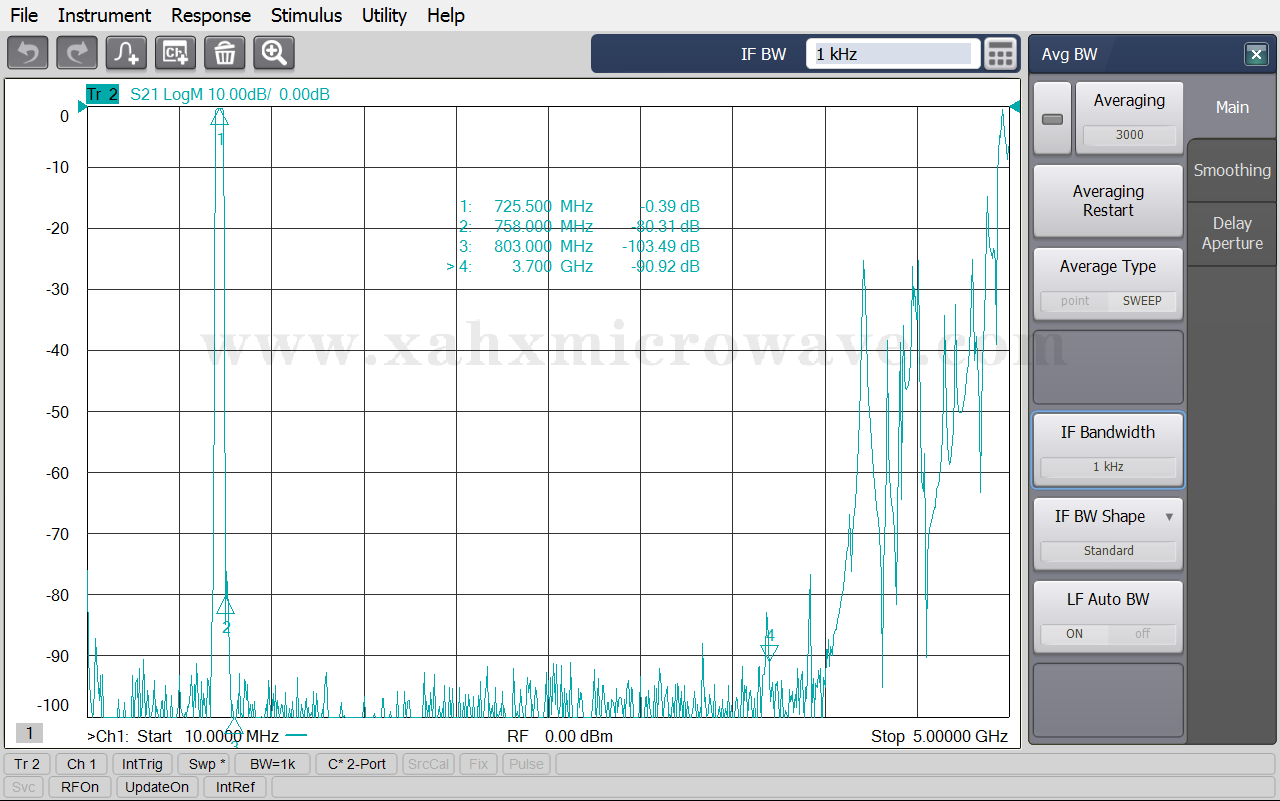Click the Undo arrow icon
This screenshot has width=1280, height=801.
click(x=28, y=53)
